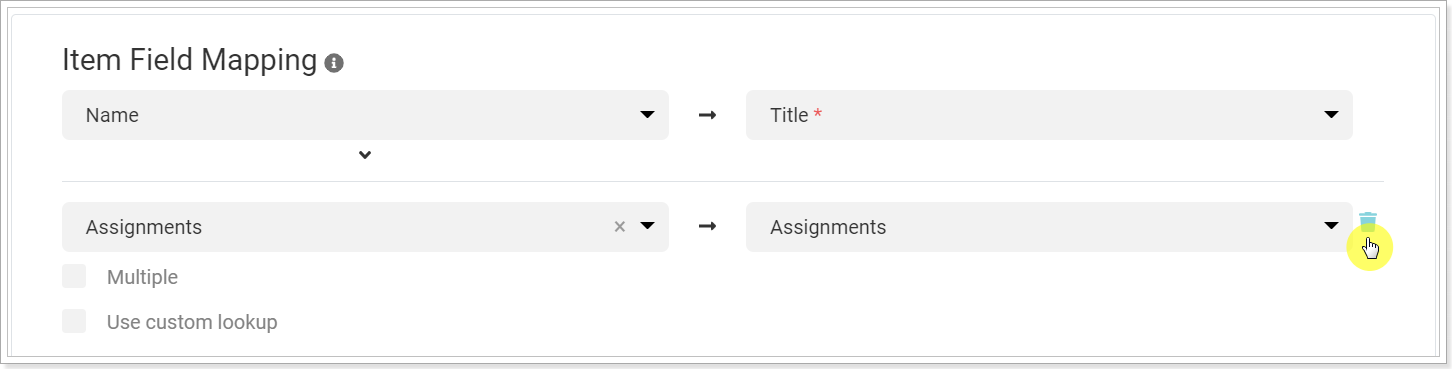
Task: Open the Title dropdown via its caret
Action: coord(1331,115)
